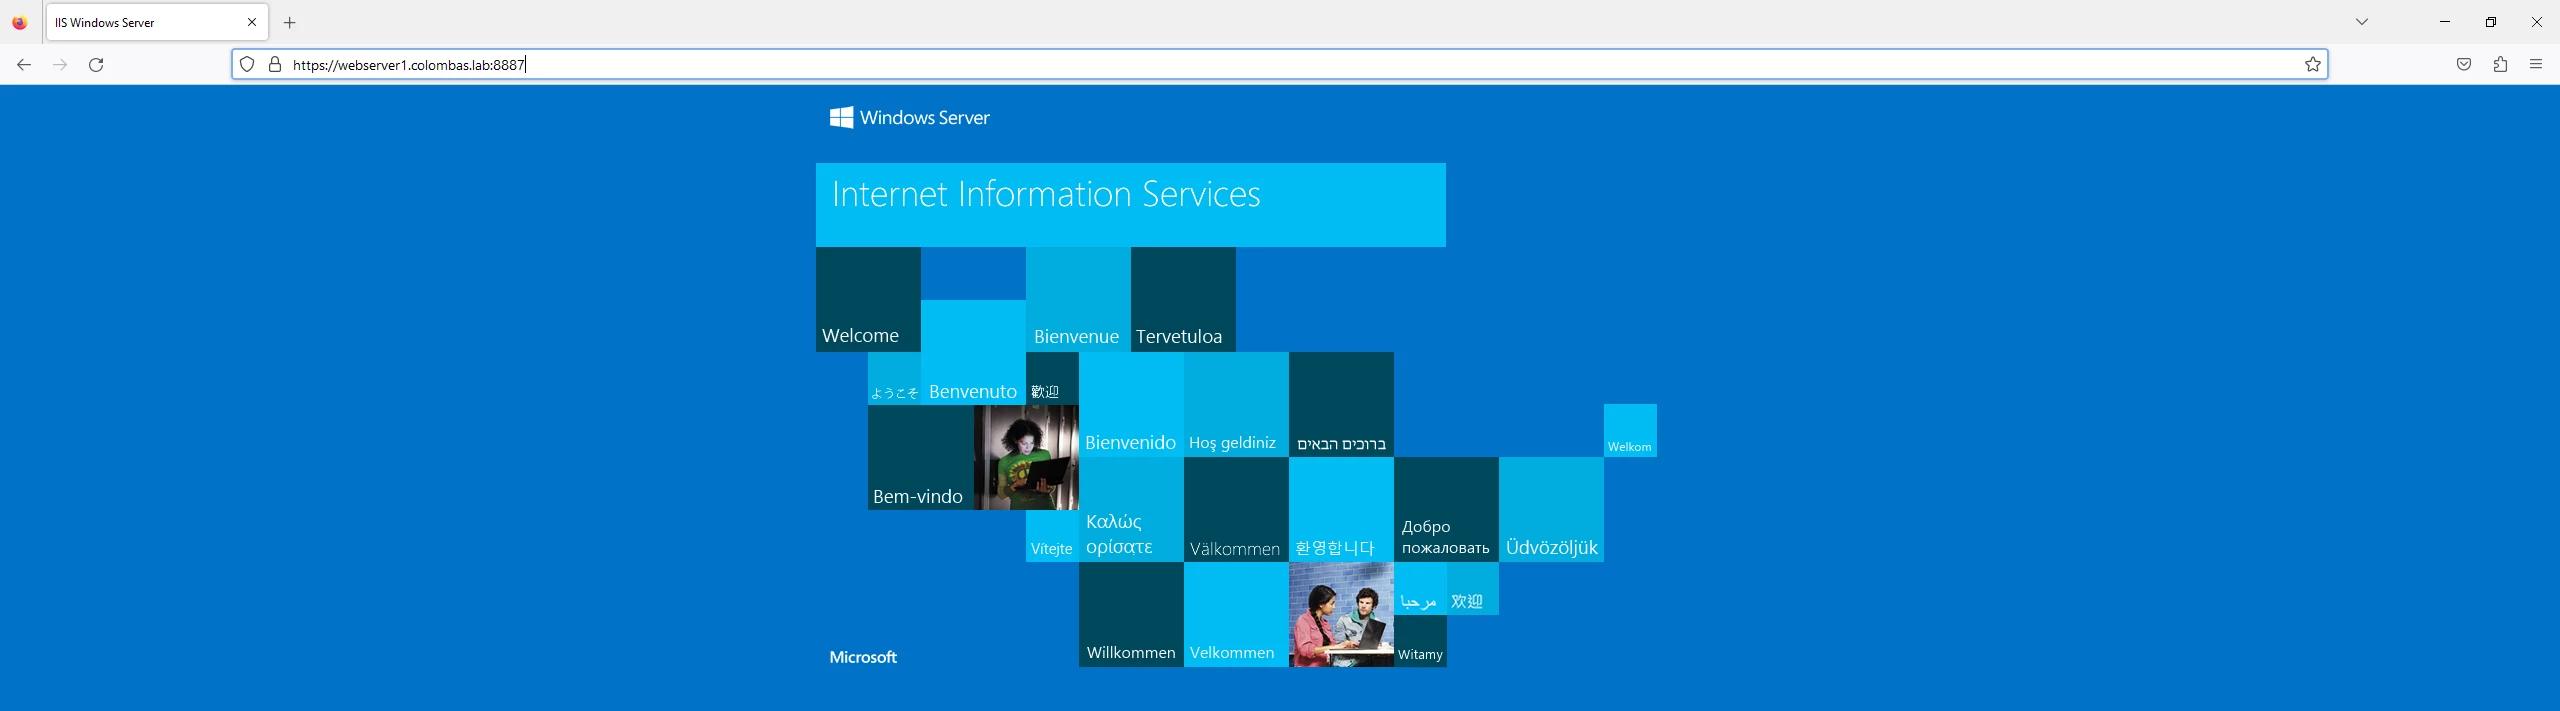
Task: Click the Välkommen tile
Action: point(1236,510)
